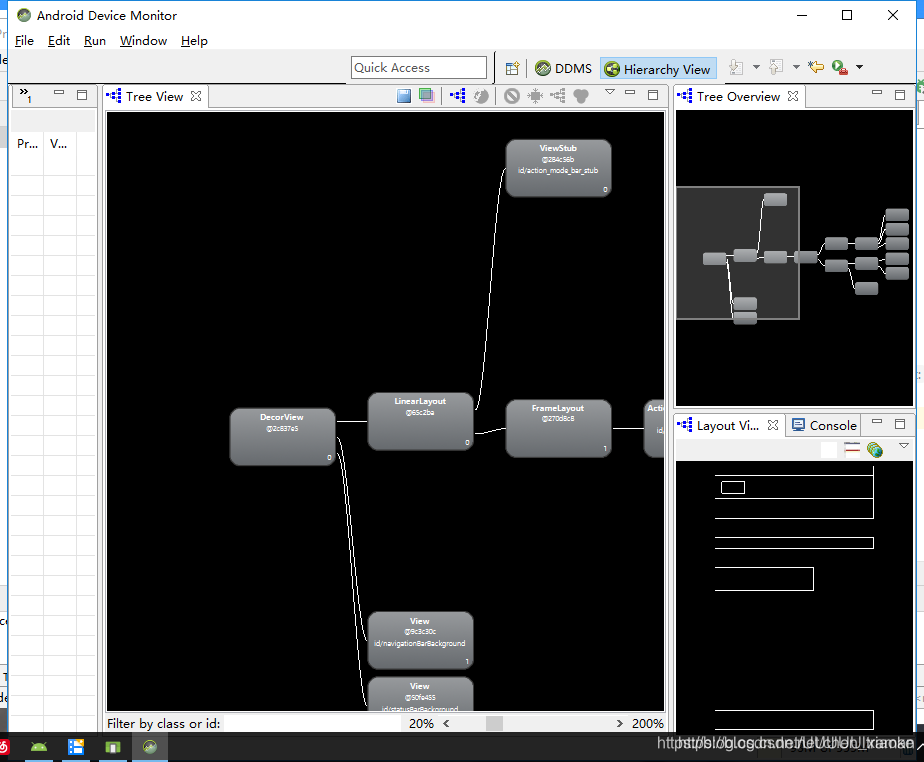Screen dimensions: 924x762
Task: Minimize the Tree View panel
Action: pos(630,93)
